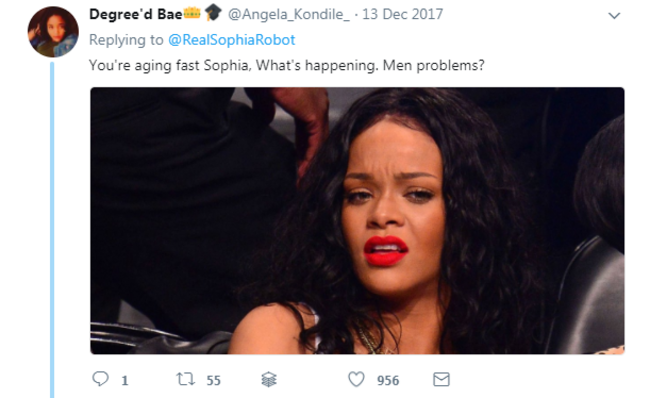Click the crown emoji beside Degree'd Bae

(192, 14)
